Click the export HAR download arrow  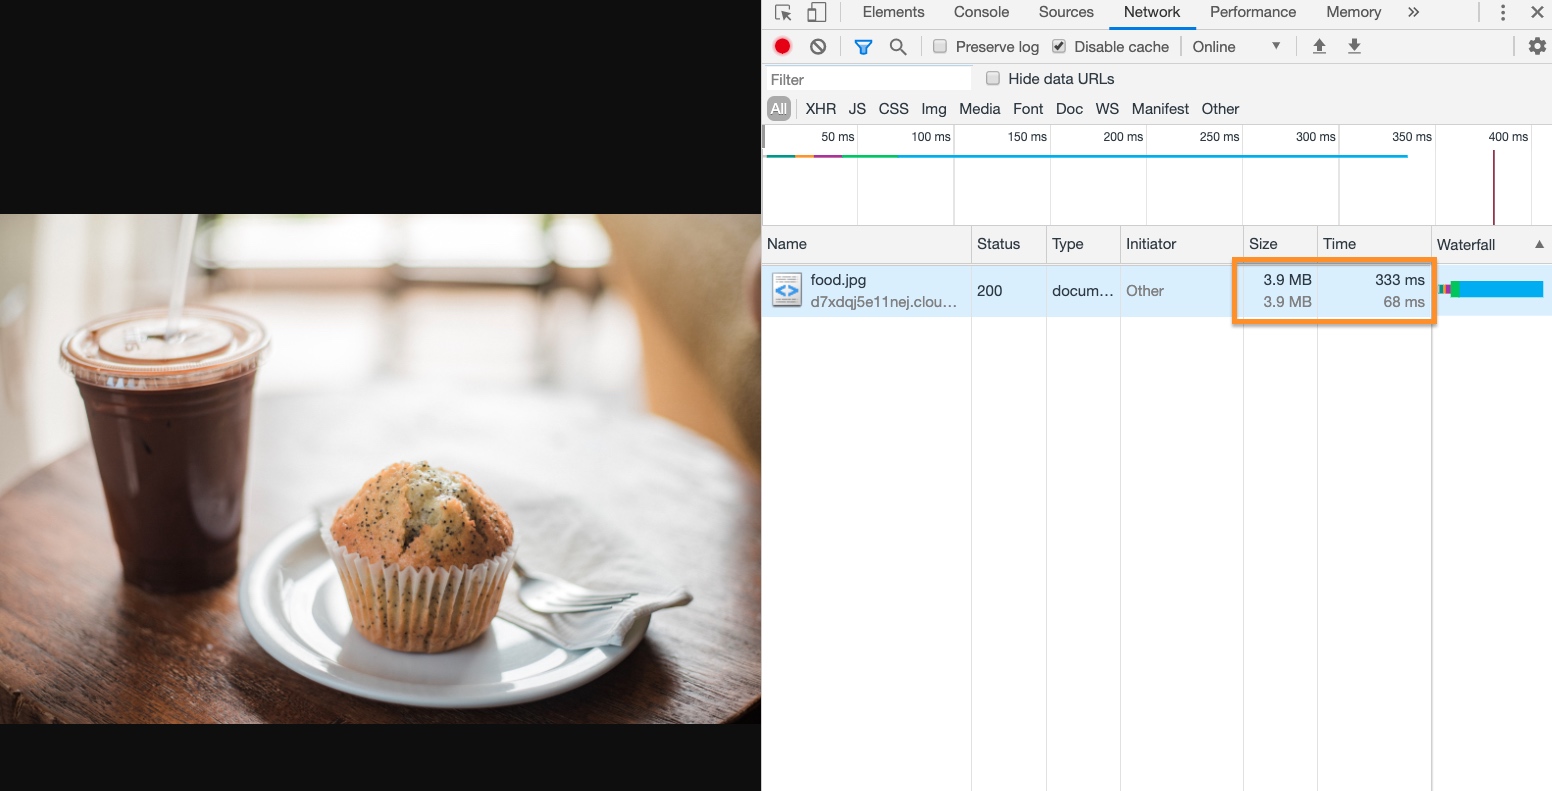coord(1354,46)
